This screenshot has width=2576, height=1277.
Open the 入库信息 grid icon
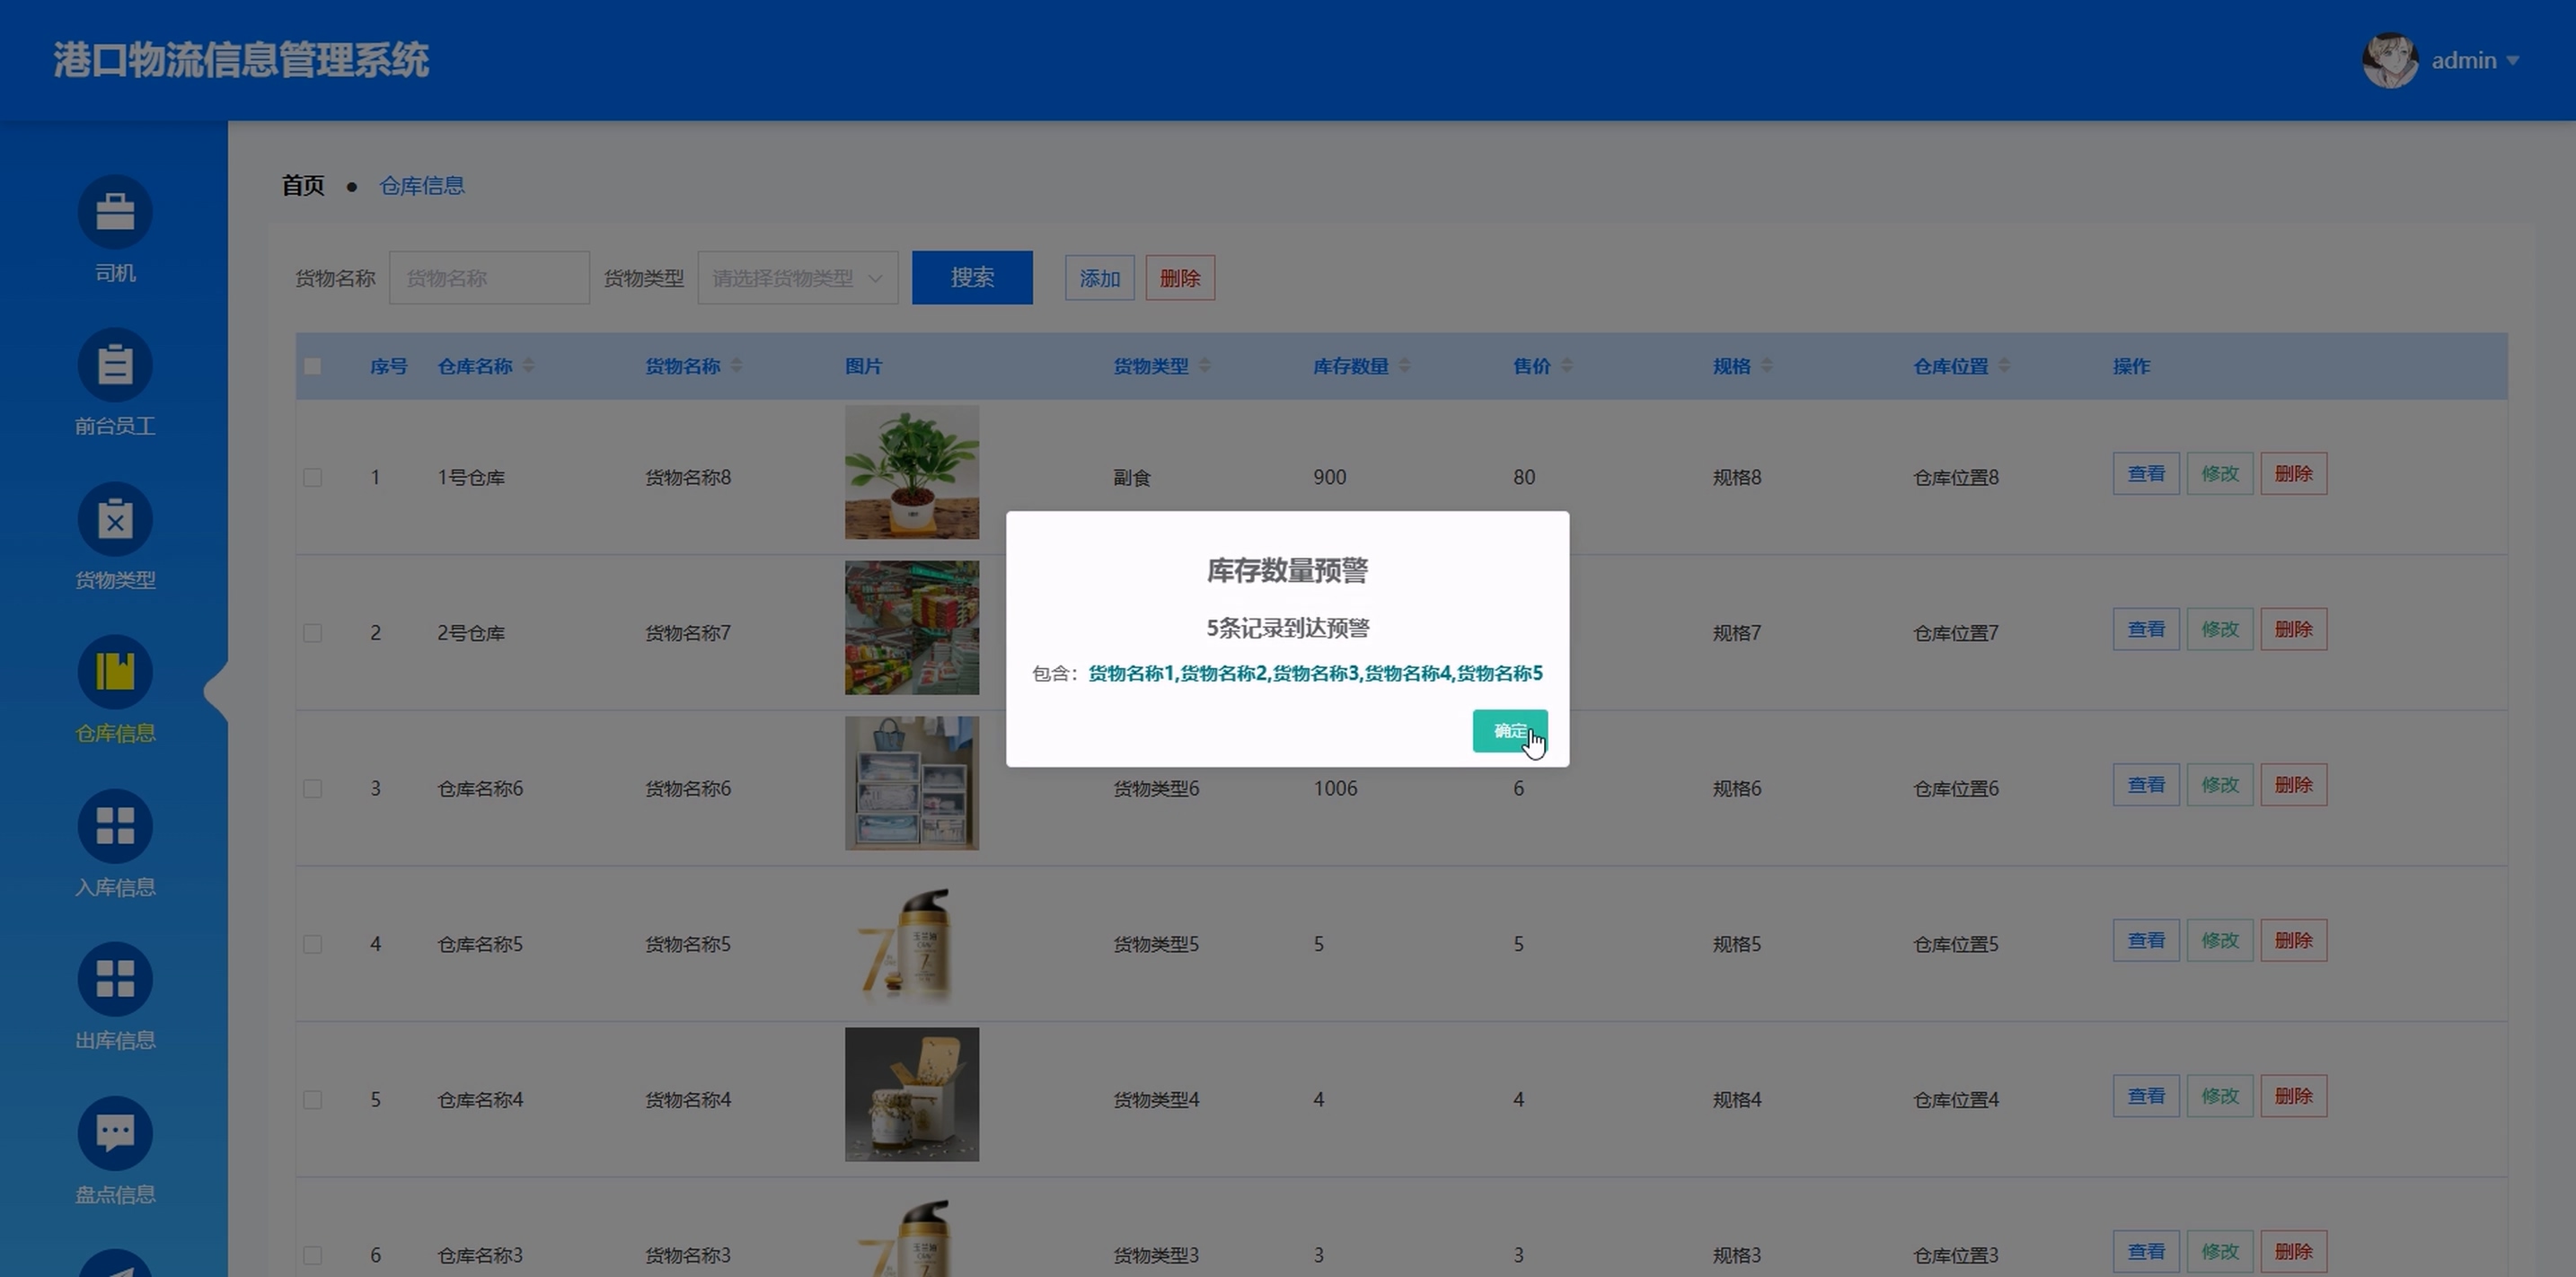[x=115, y=826]
